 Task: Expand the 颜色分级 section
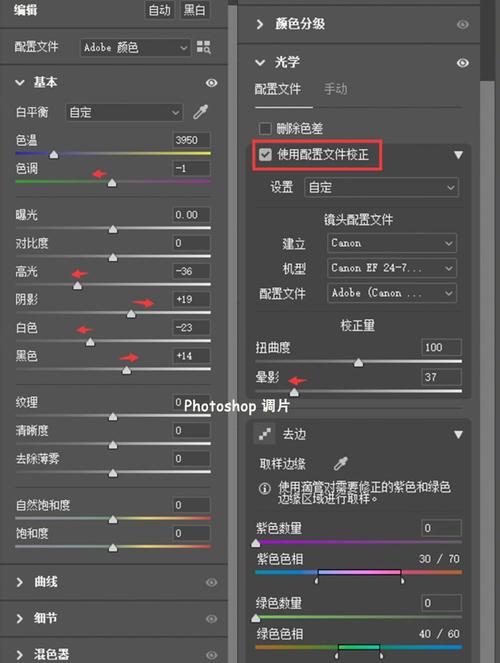click(260, 25)
